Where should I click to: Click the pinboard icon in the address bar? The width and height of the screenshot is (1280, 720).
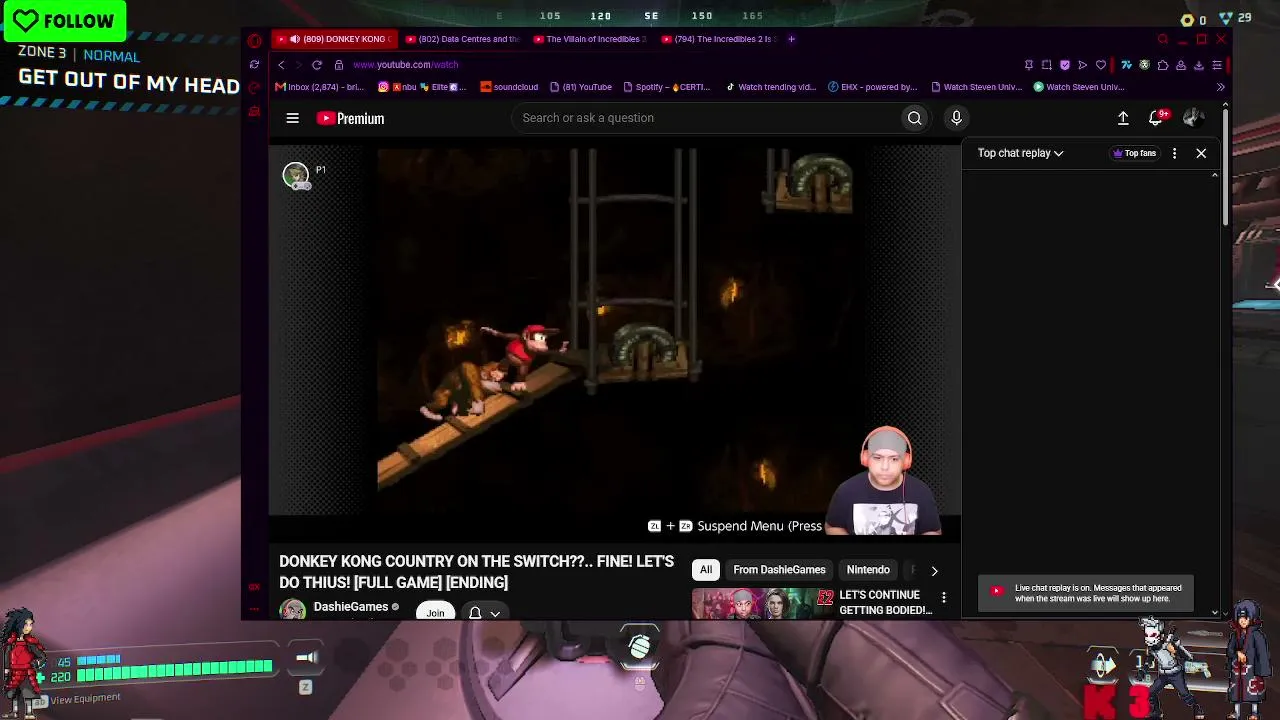pyautogui.click(x=1029, y=65)
